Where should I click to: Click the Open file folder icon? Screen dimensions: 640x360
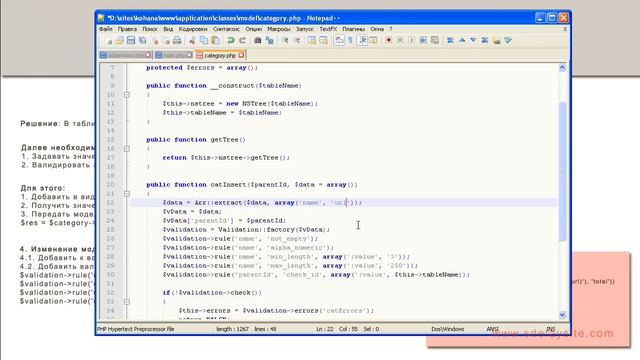[x=119, y=40]
